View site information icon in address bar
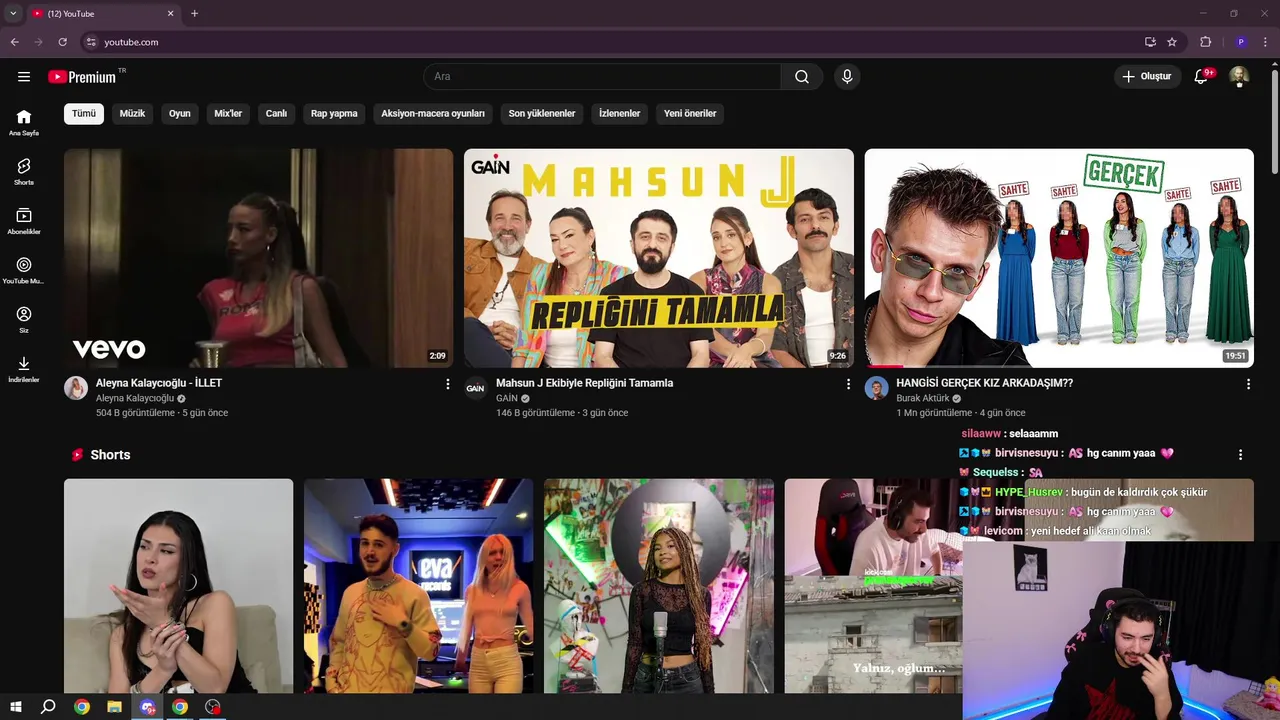 point(91,42)
